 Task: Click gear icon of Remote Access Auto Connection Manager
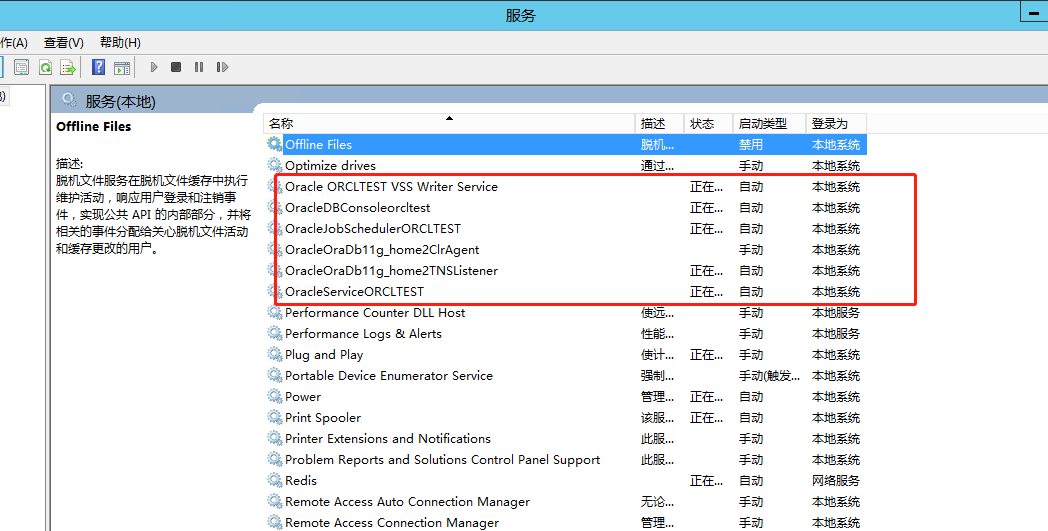pos(274,502)
